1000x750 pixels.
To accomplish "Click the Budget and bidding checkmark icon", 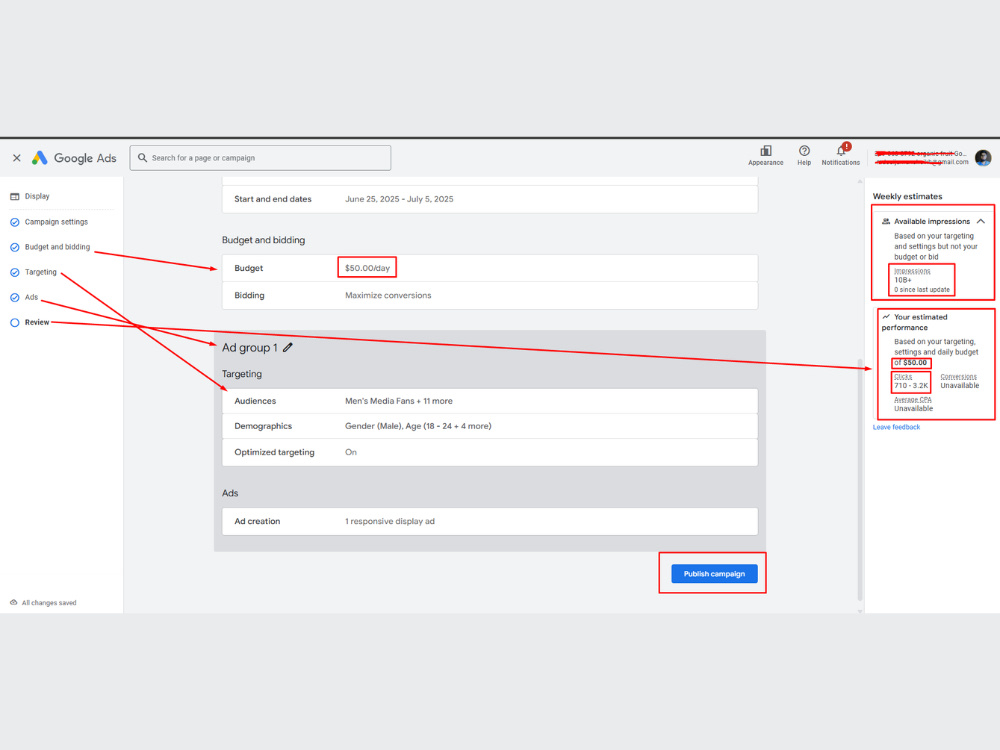I will coord(15,247).
